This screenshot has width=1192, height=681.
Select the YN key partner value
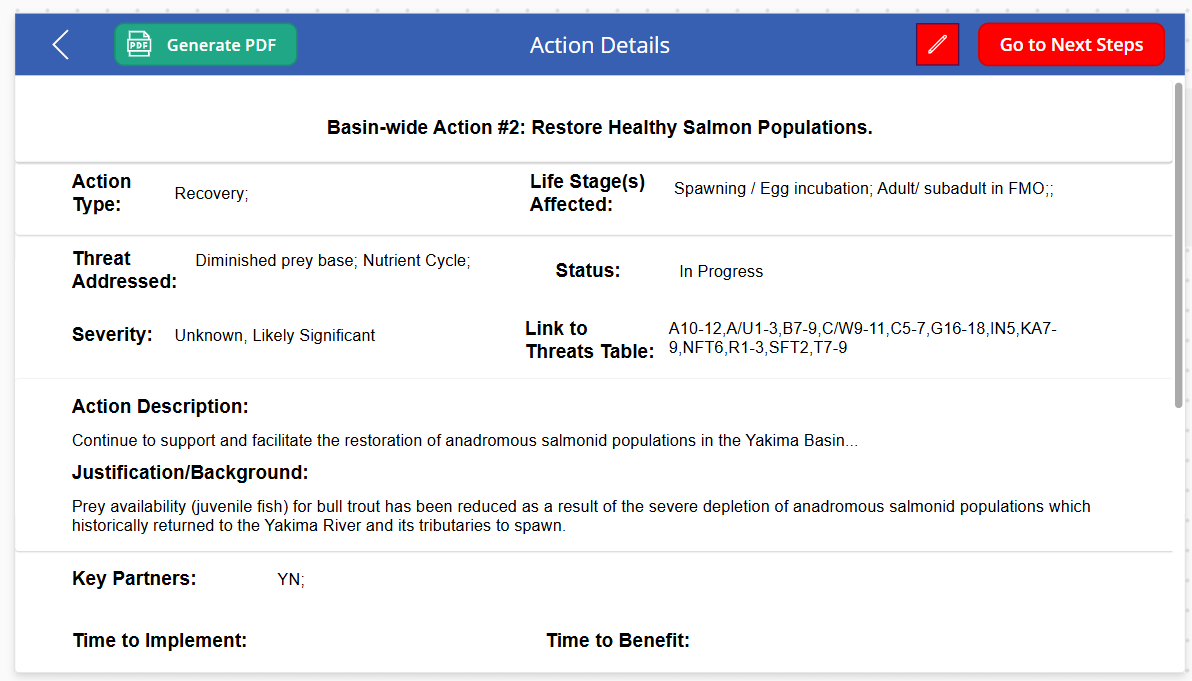point(291,580)
